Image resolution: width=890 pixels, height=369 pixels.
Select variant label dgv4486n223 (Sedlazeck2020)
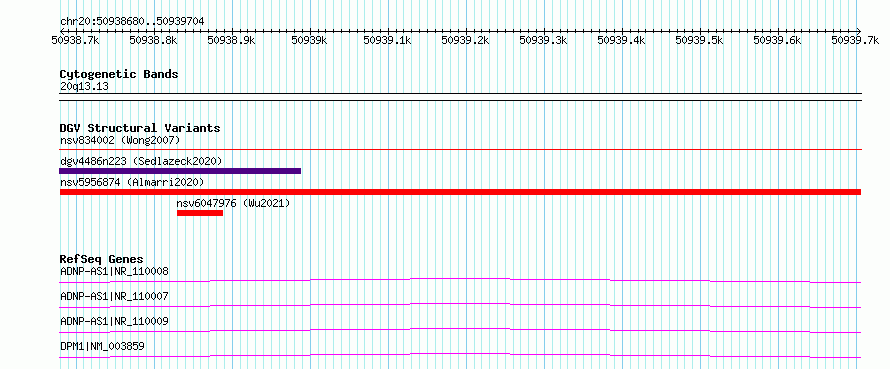pyautogui.click(x=141, y=161)
